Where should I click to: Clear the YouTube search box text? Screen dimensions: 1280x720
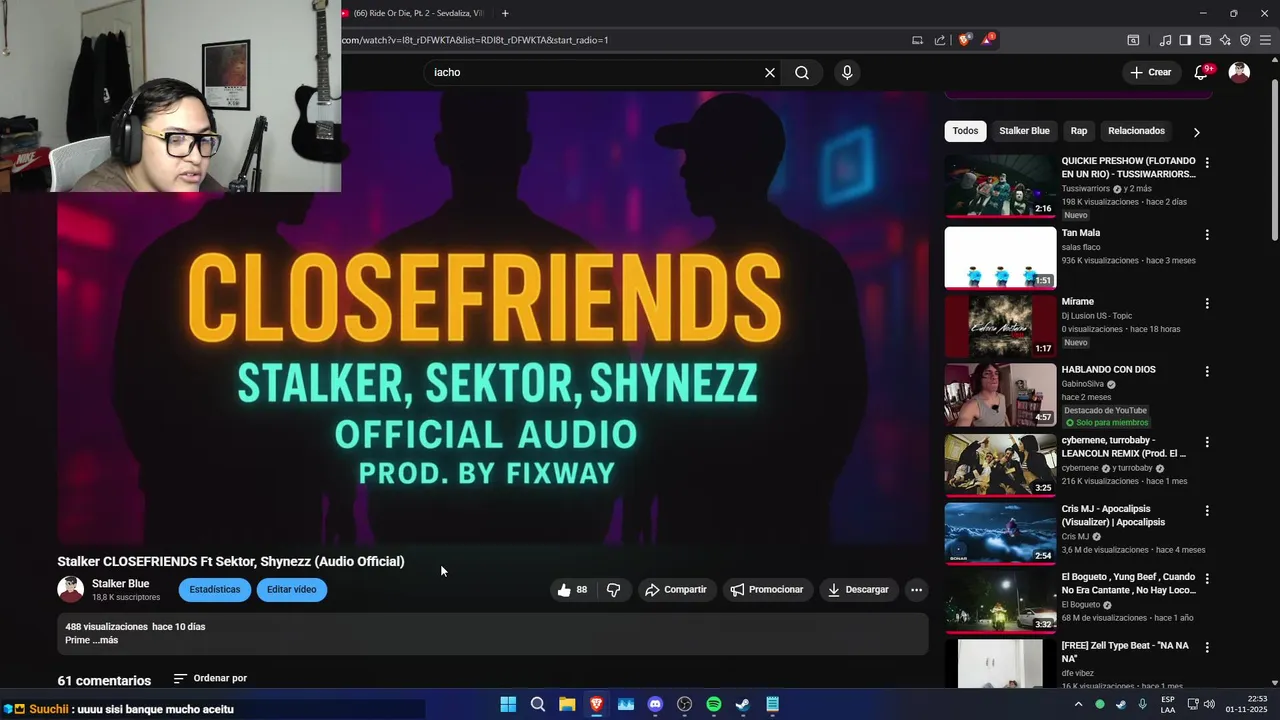point(770,72)
